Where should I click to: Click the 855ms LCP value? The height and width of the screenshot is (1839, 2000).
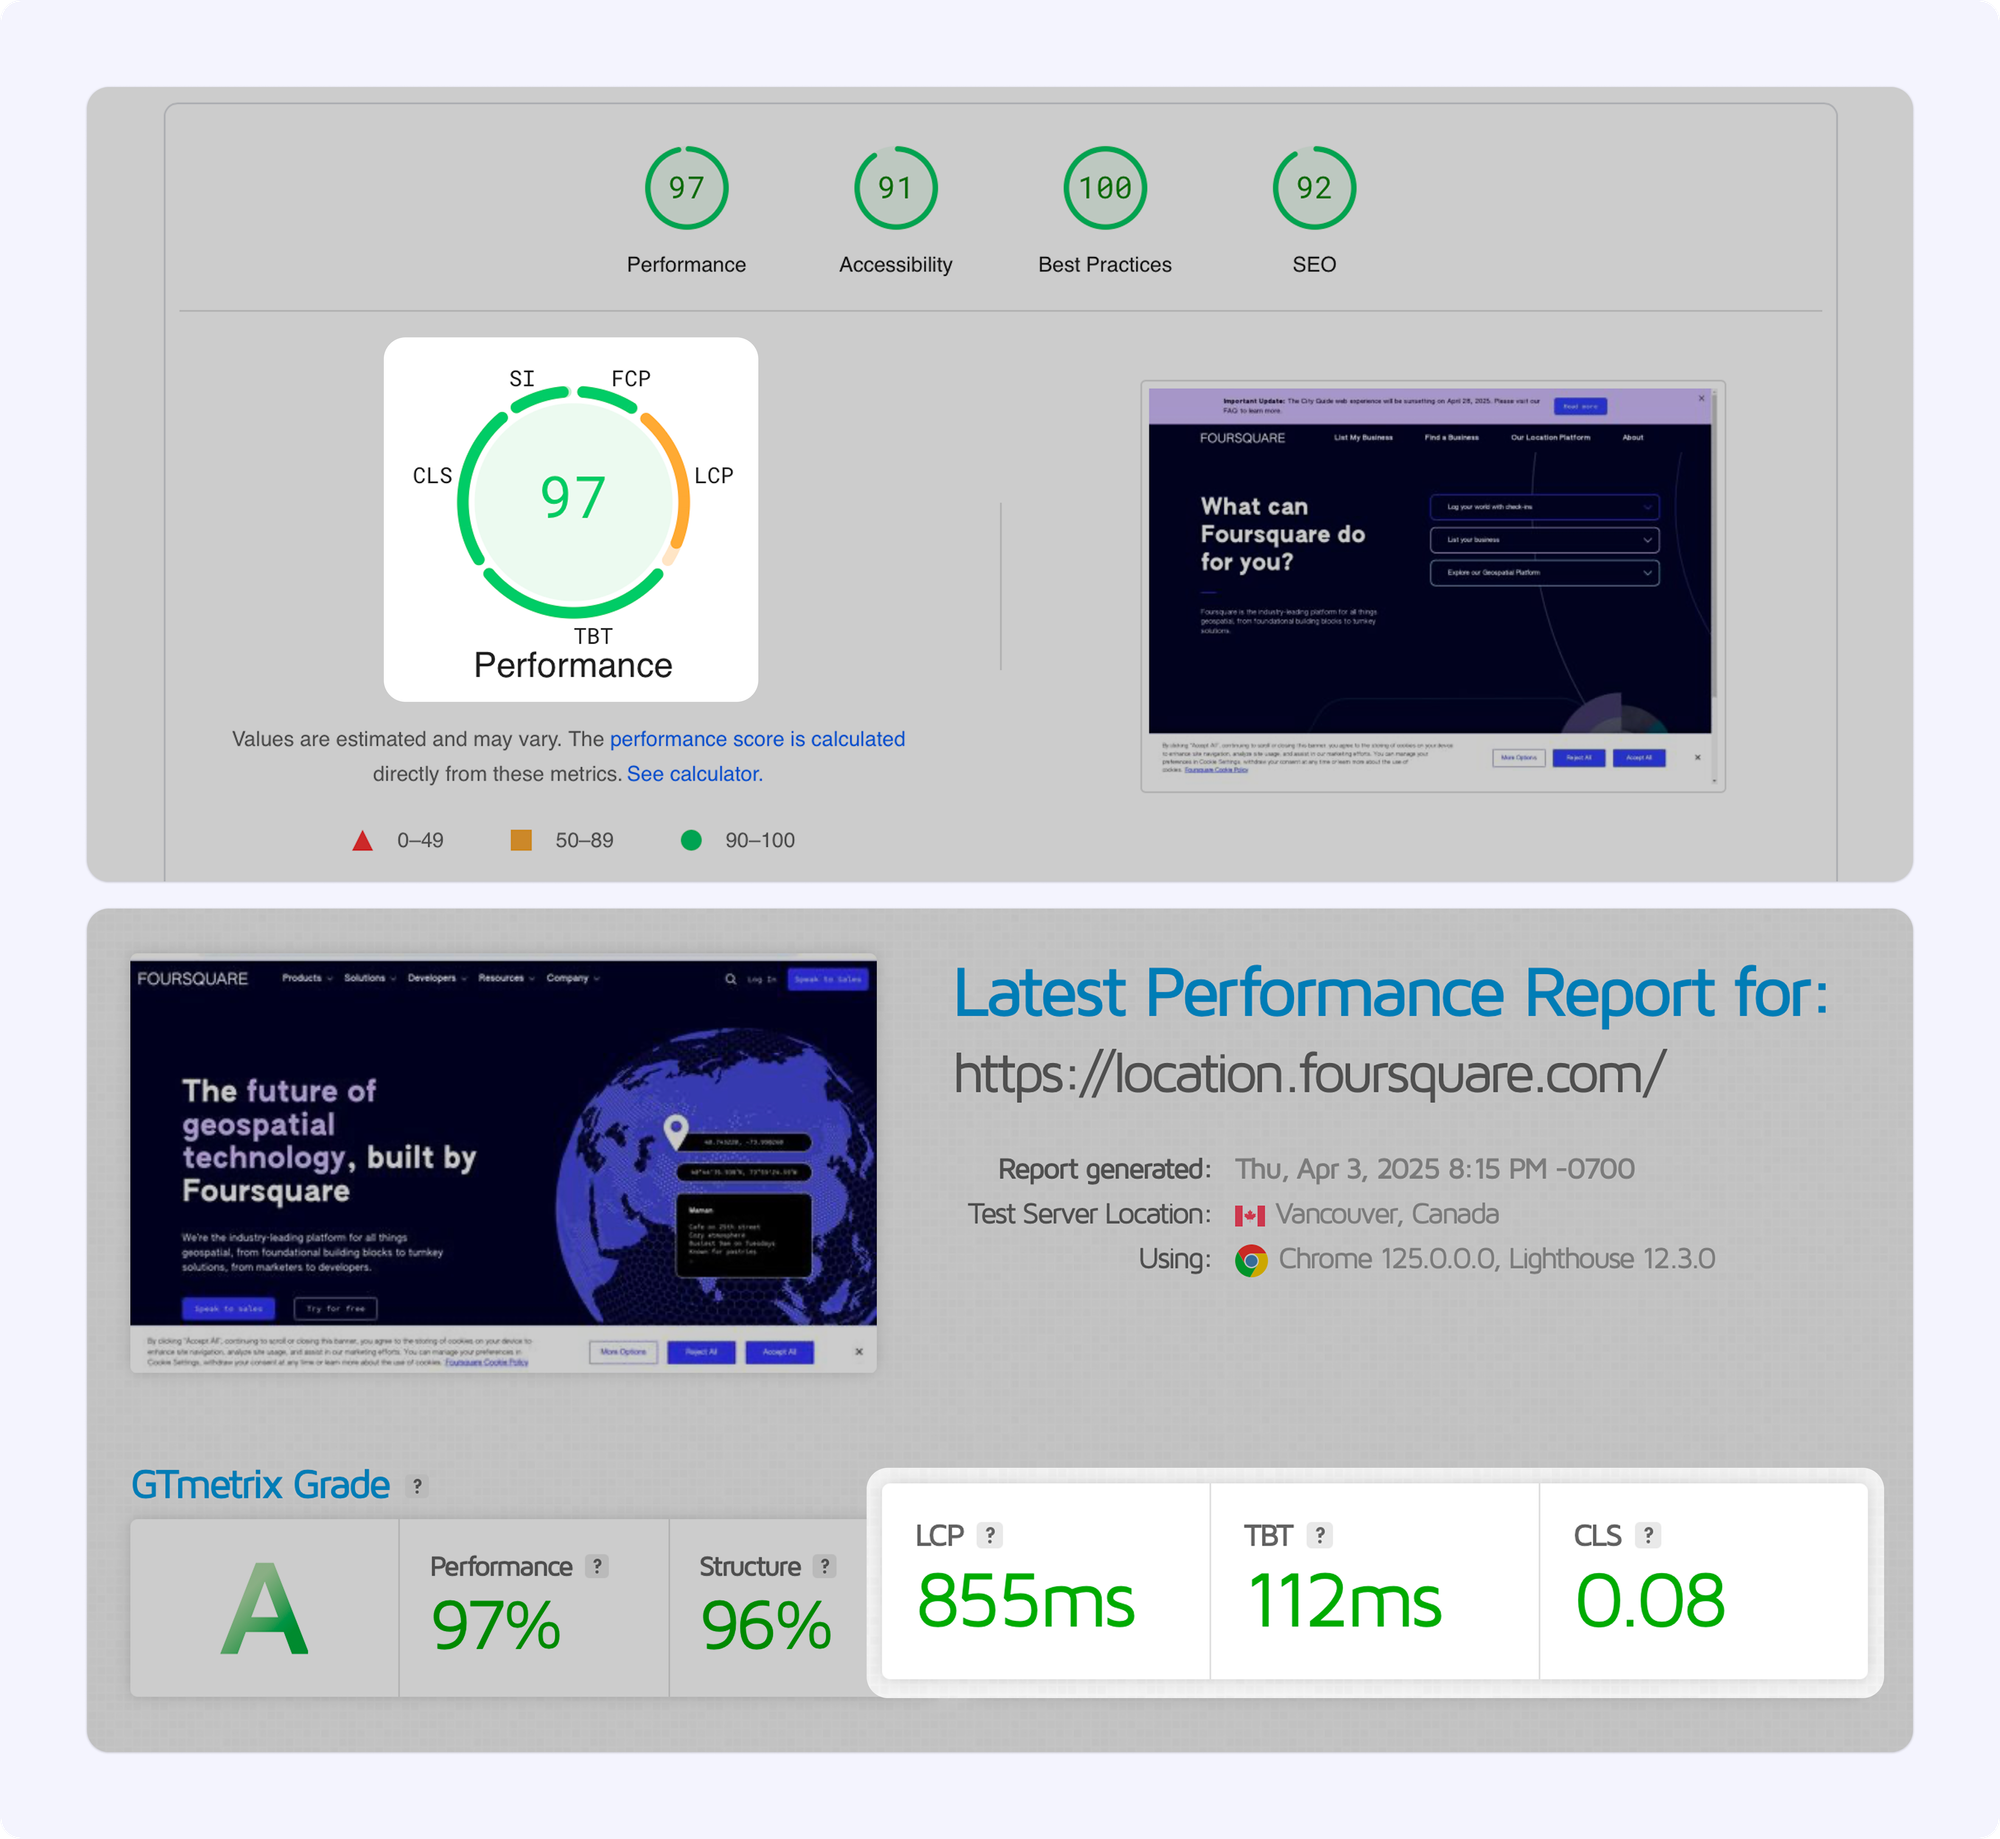(1026, 1601)
